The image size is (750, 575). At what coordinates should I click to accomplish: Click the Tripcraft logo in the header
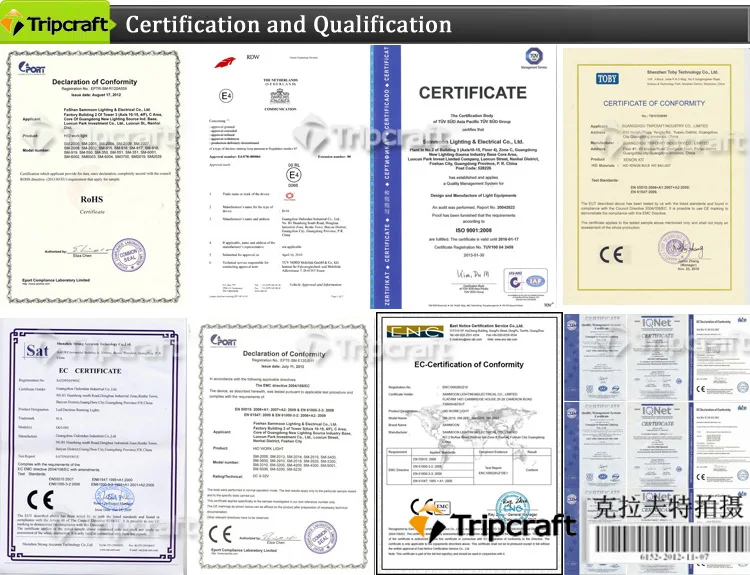55,22
